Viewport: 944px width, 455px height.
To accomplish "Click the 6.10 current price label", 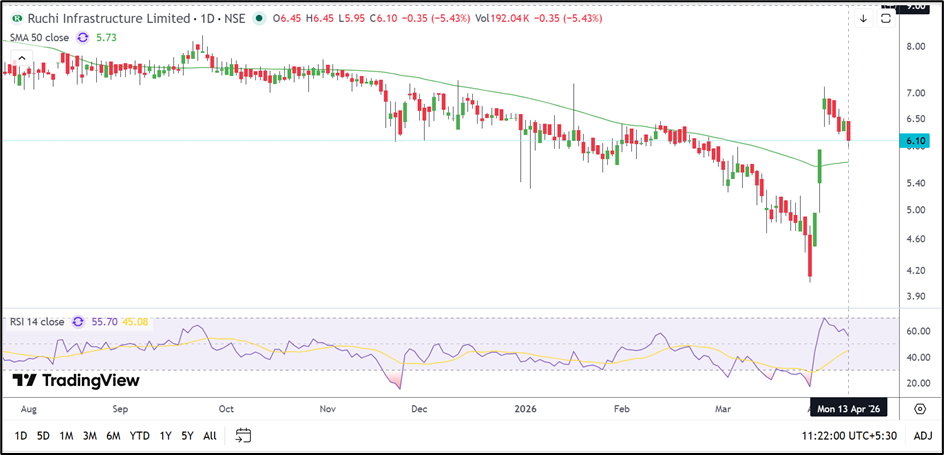I will click(915, 142).
